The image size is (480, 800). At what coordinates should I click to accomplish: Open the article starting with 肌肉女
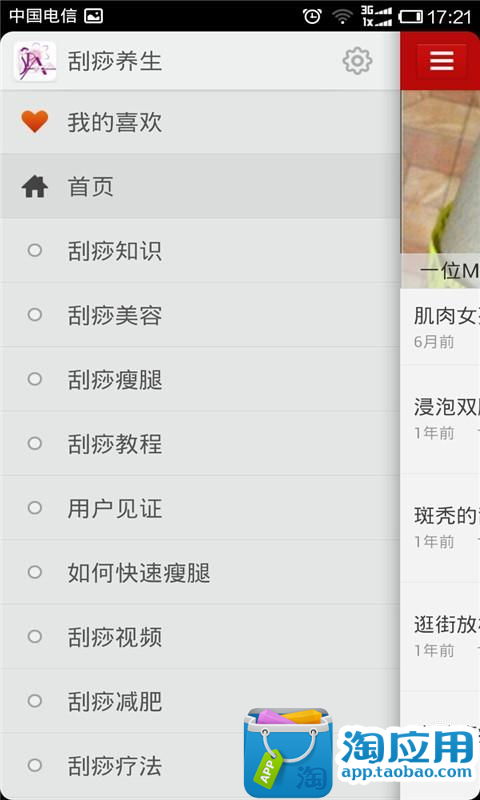click(x=440, y=327)
